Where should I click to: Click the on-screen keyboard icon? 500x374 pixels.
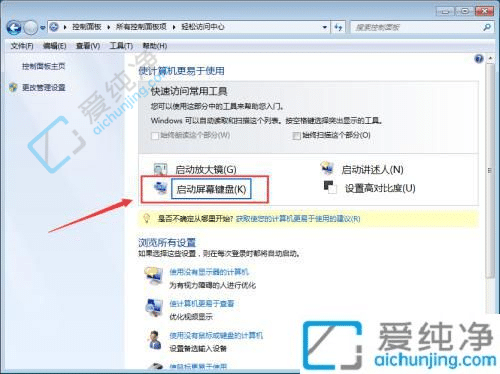(x=161, y=188)
